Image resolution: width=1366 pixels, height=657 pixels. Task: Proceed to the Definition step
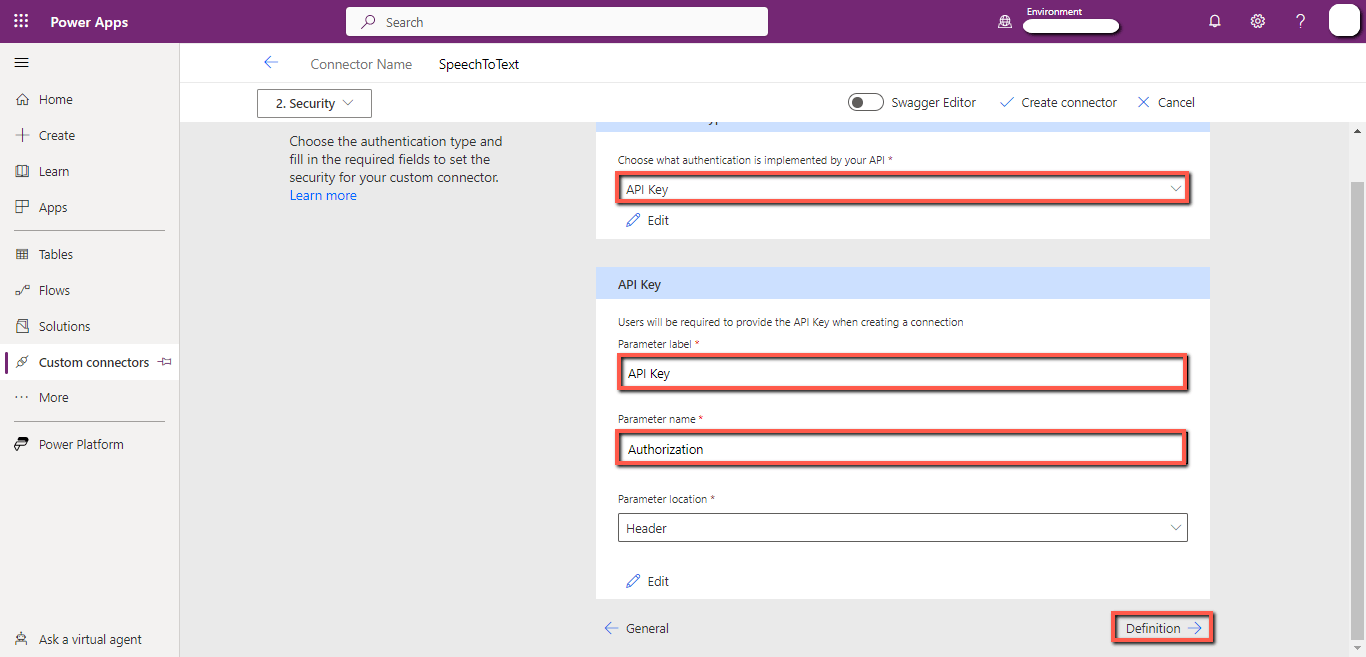[x=1163, y=628]
